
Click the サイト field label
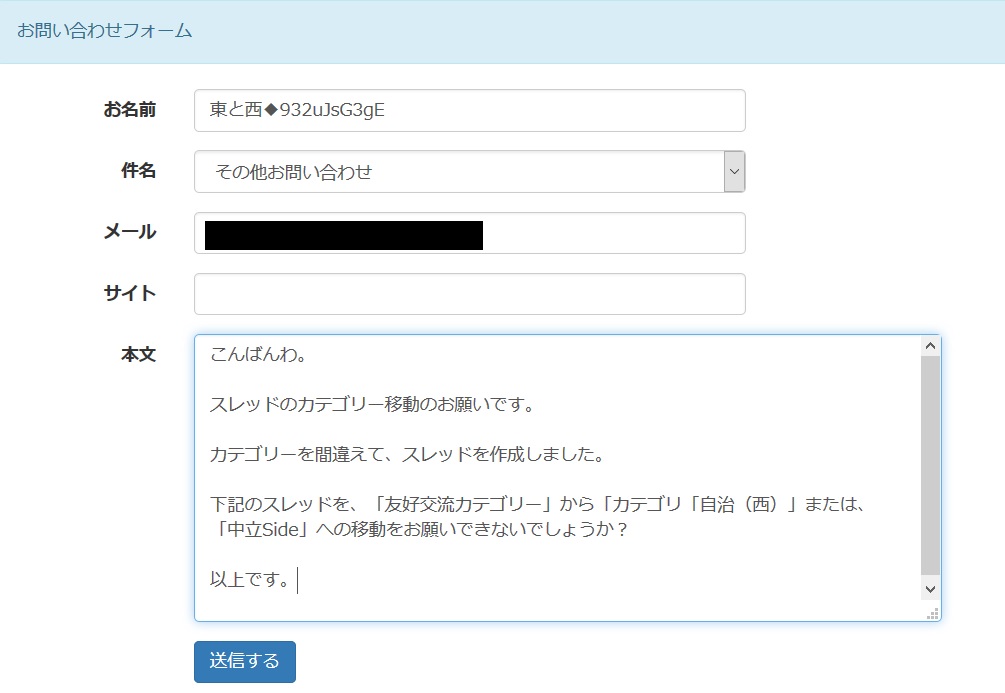129,293
